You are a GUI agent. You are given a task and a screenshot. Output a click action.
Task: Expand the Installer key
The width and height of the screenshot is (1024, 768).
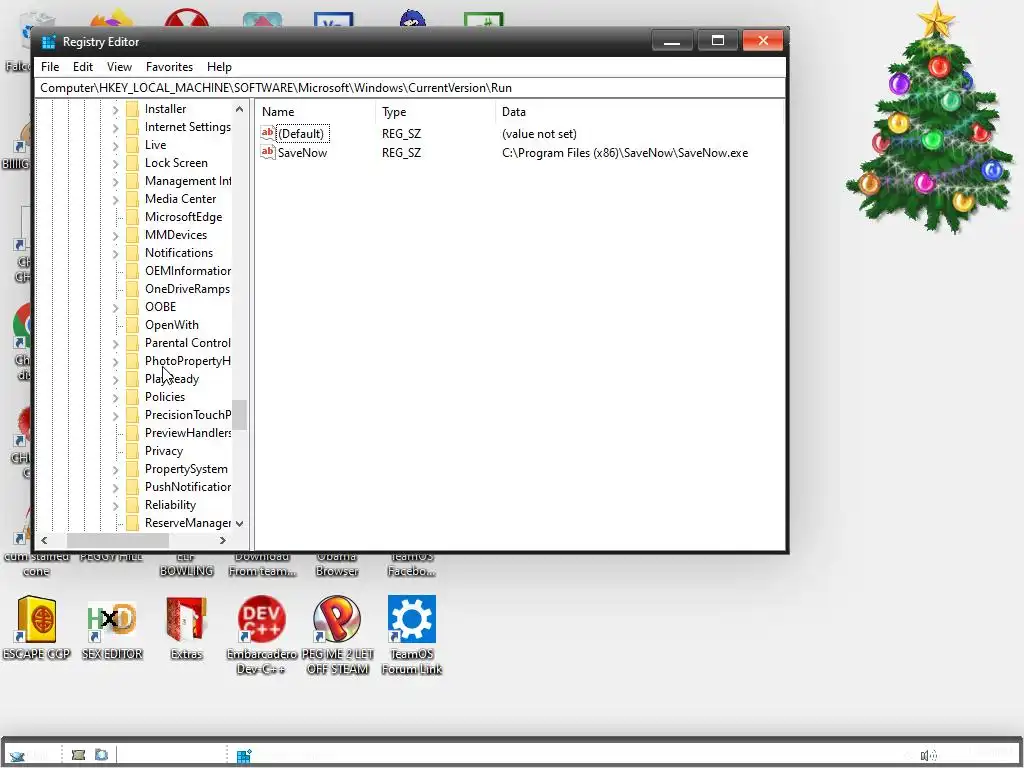click(116, 109)
